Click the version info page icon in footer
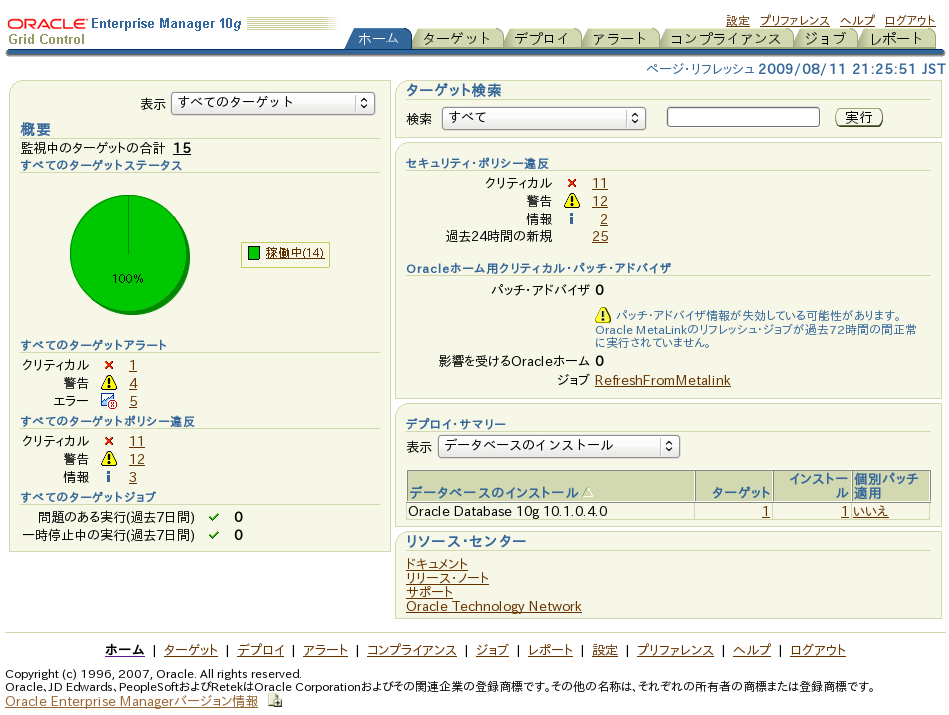The width and height of the screenshot is (949, 715). point(275,700)
